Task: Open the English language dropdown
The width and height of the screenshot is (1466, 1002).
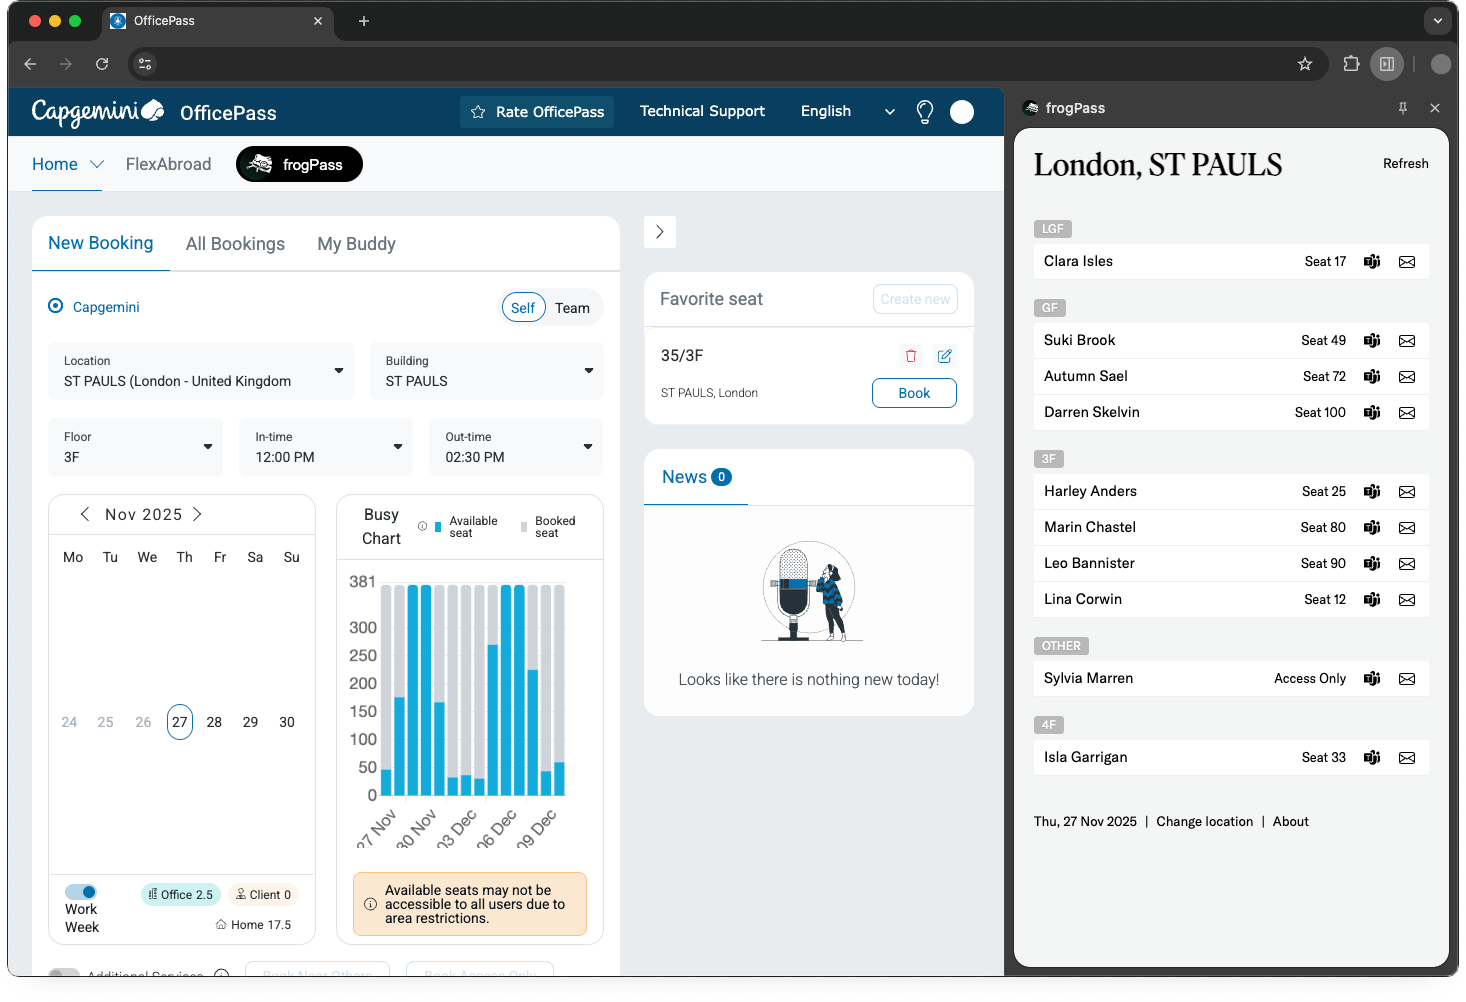Action: point(847,112)
